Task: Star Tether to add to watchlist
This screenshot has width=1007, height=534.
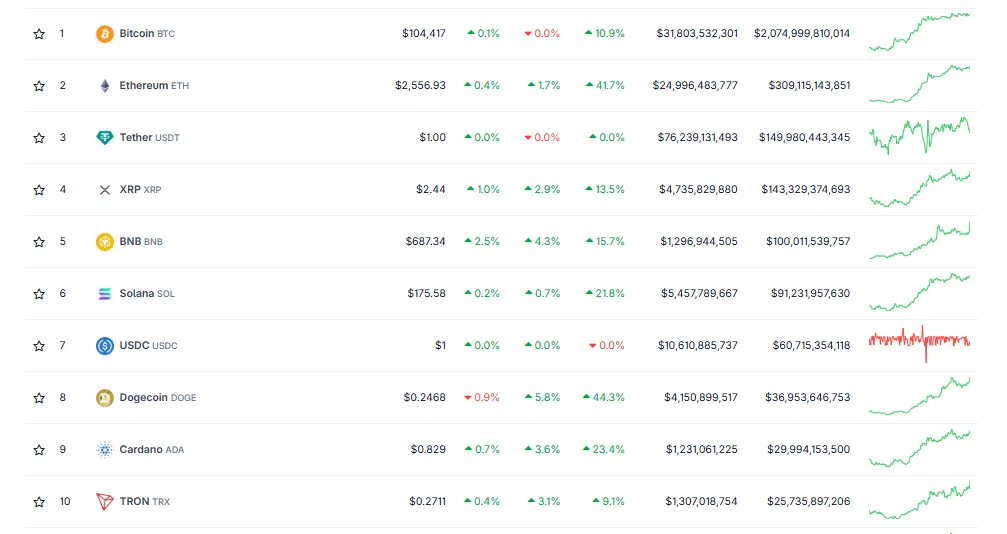Action: coord(39,138)
